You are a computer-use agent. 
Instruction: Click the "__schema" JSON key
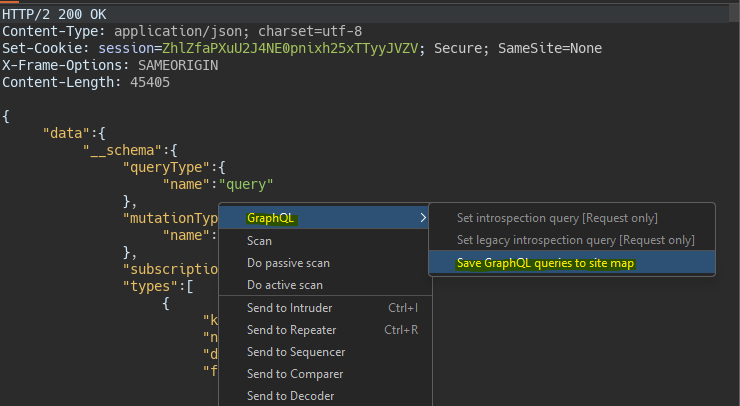pyautogui.click(x=121, y=150)
